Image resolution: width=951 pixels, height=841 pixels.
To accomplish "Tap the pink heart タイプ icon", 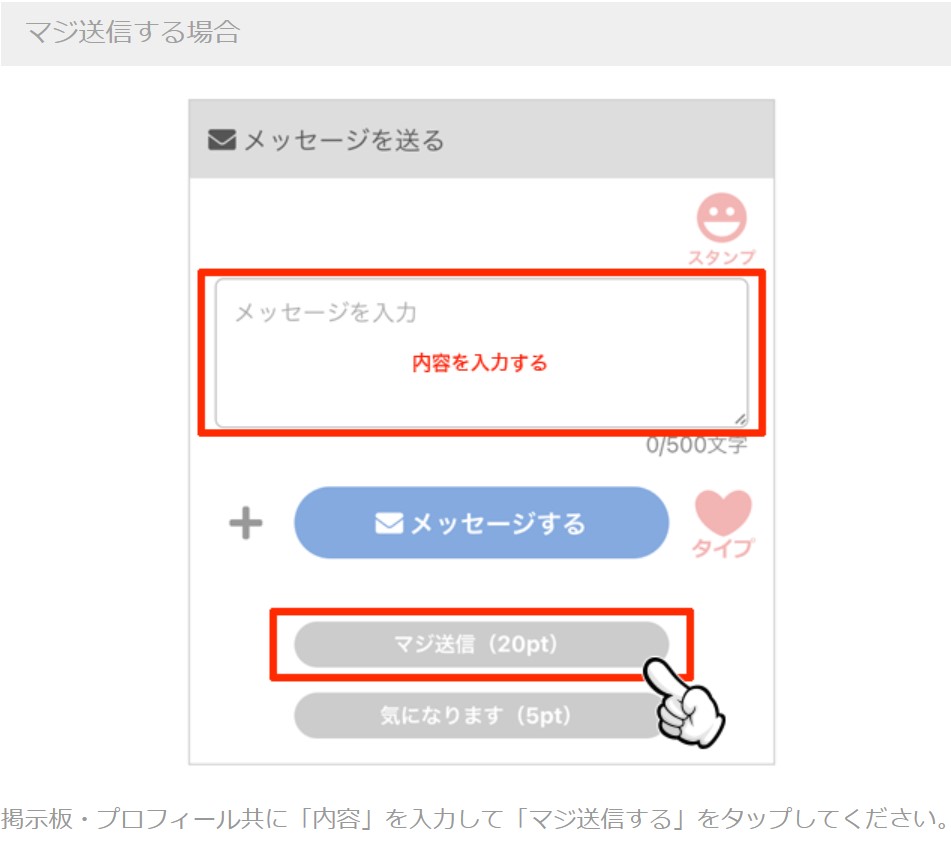I will [x=723, y=512].
